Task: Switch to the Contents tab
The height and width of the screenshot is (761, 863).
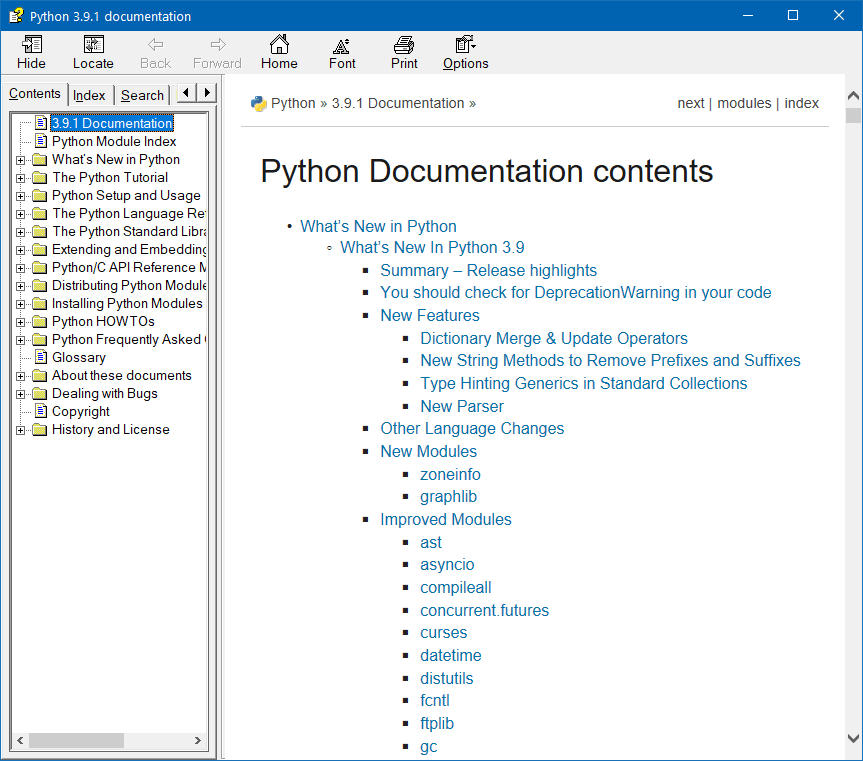Action: 35,94
